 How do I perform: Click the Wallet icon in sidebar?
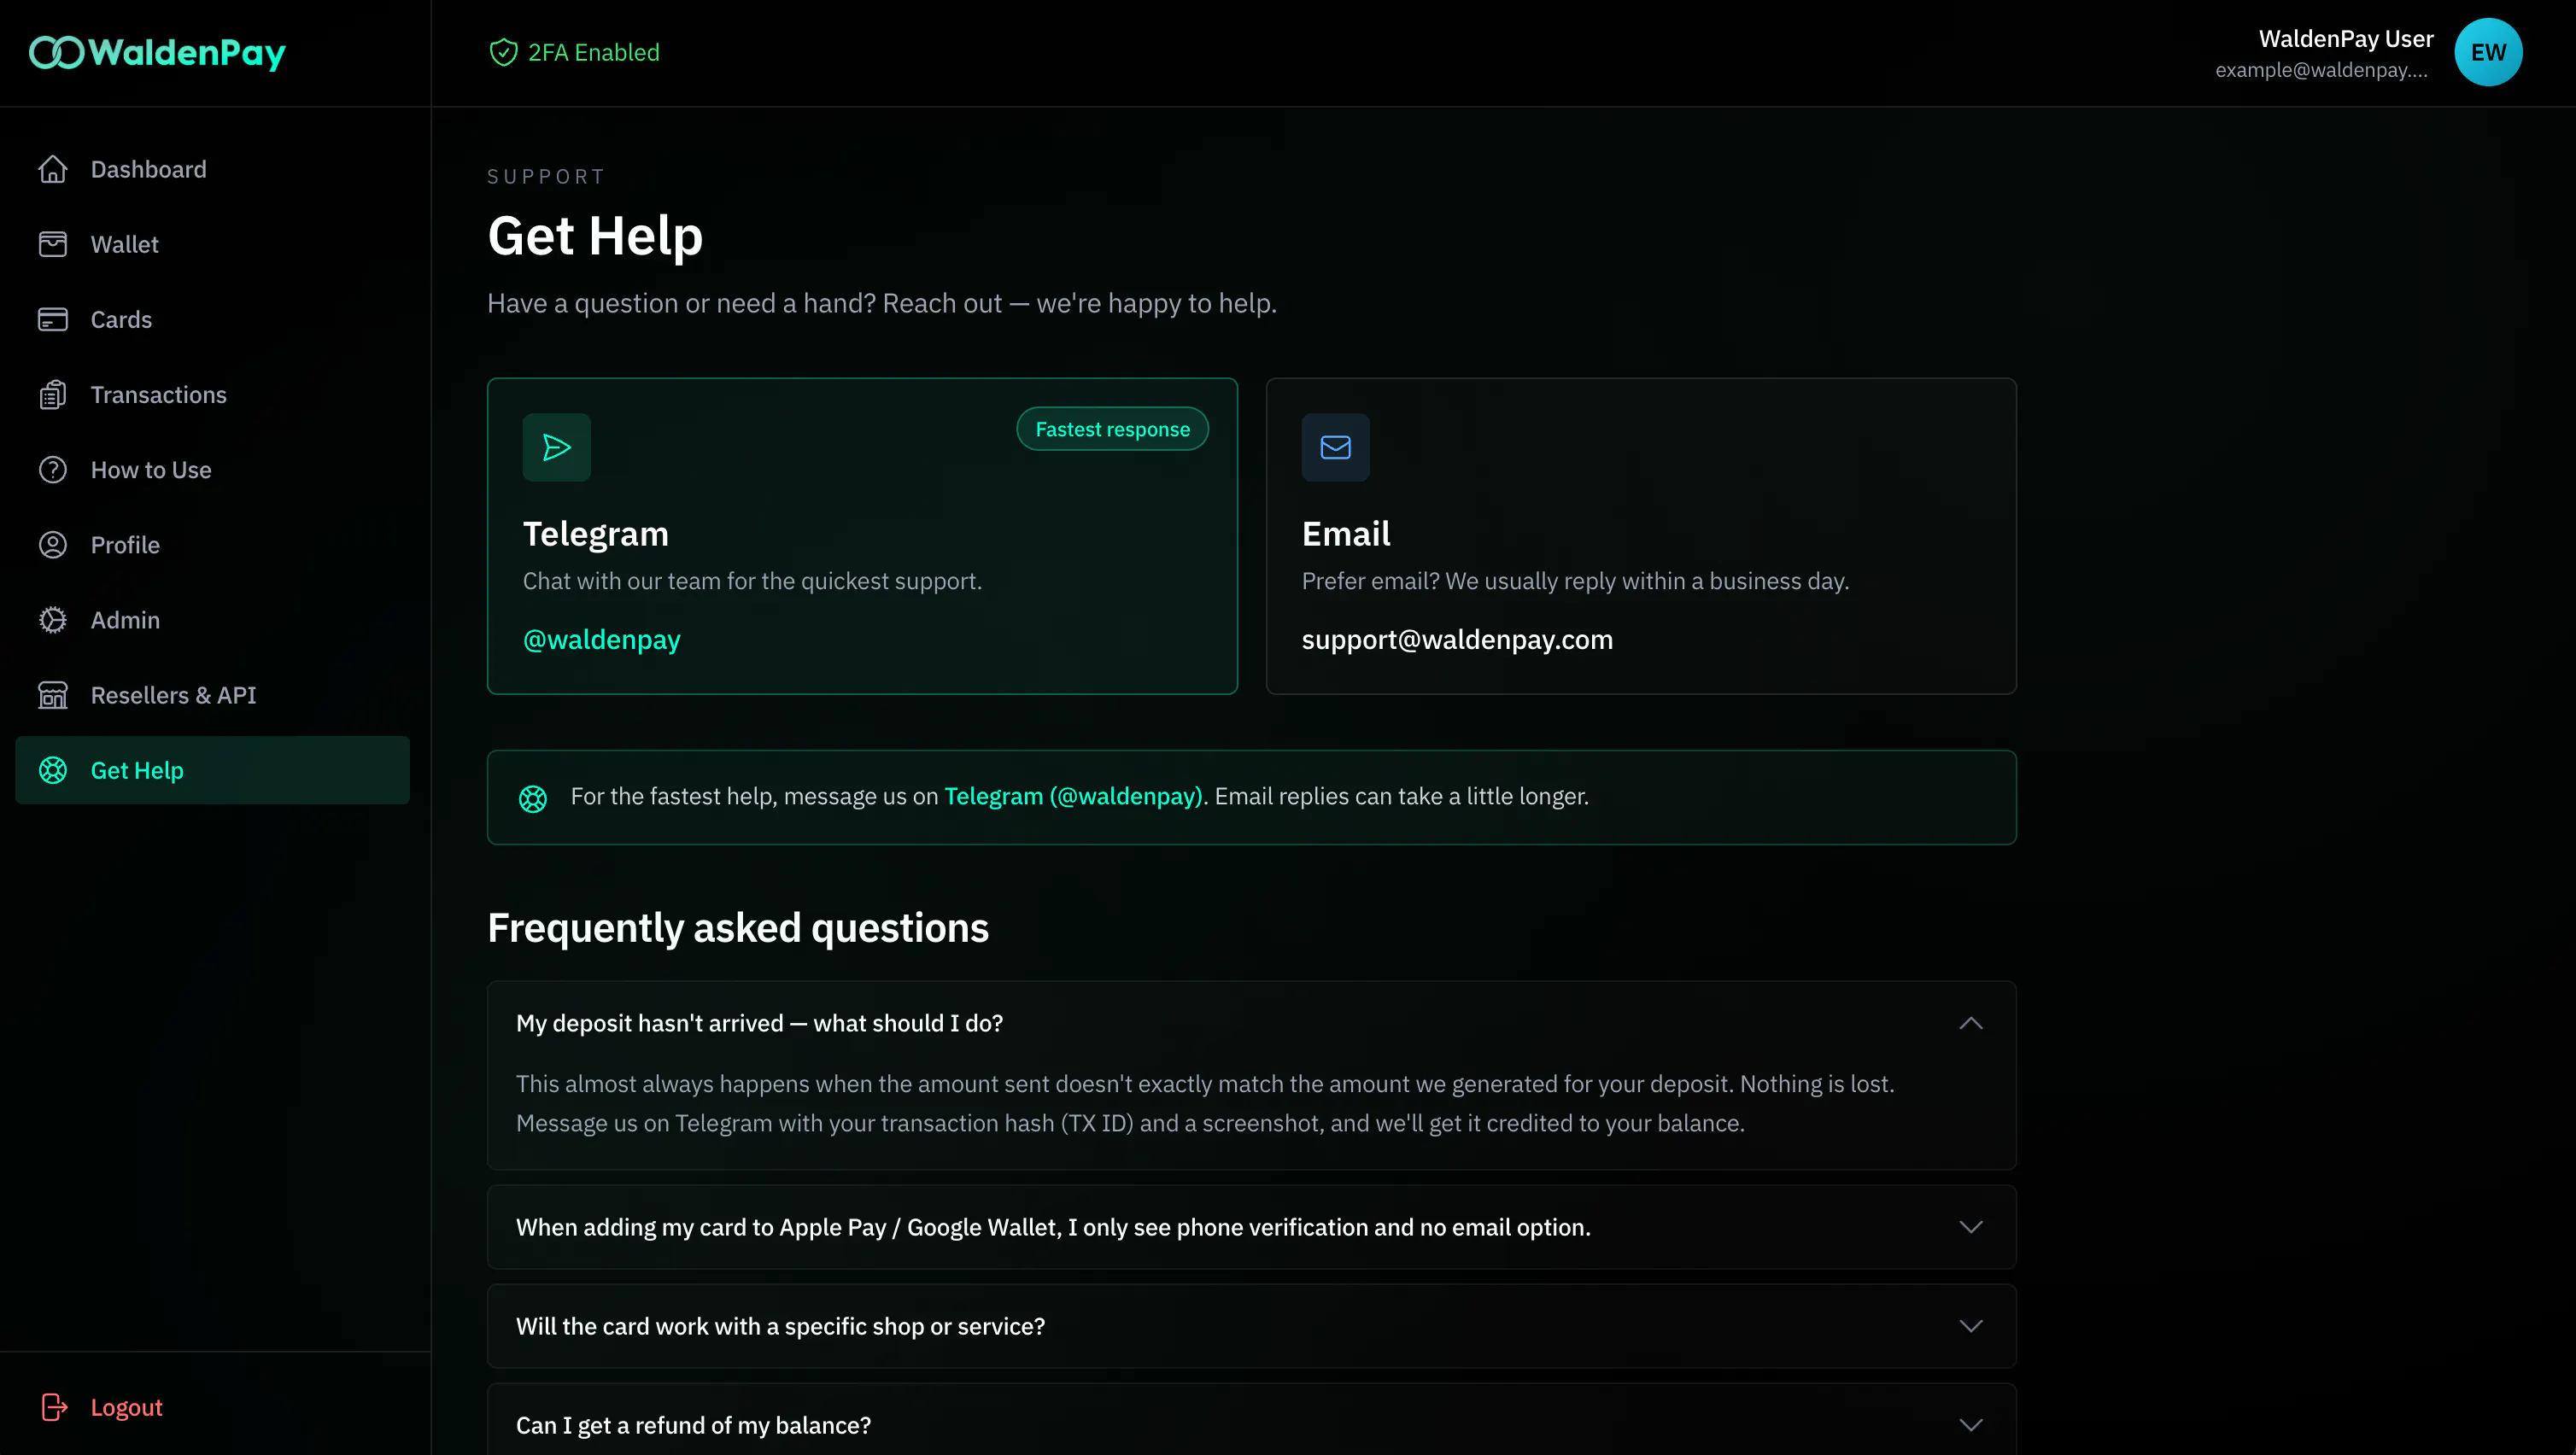53,244
